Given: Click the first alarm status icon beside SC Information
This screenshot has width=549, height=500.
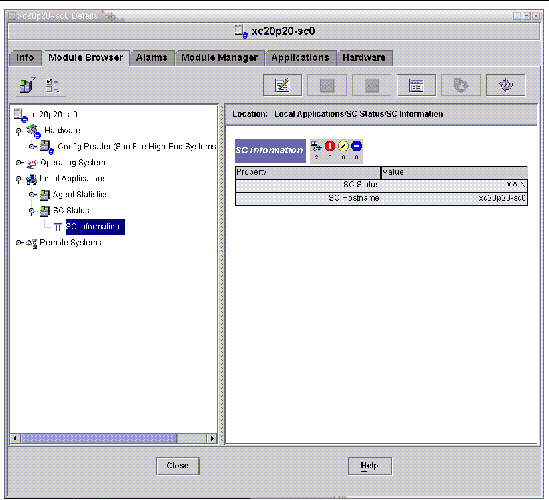Looking at the screenshot, I should coord(316,146).
